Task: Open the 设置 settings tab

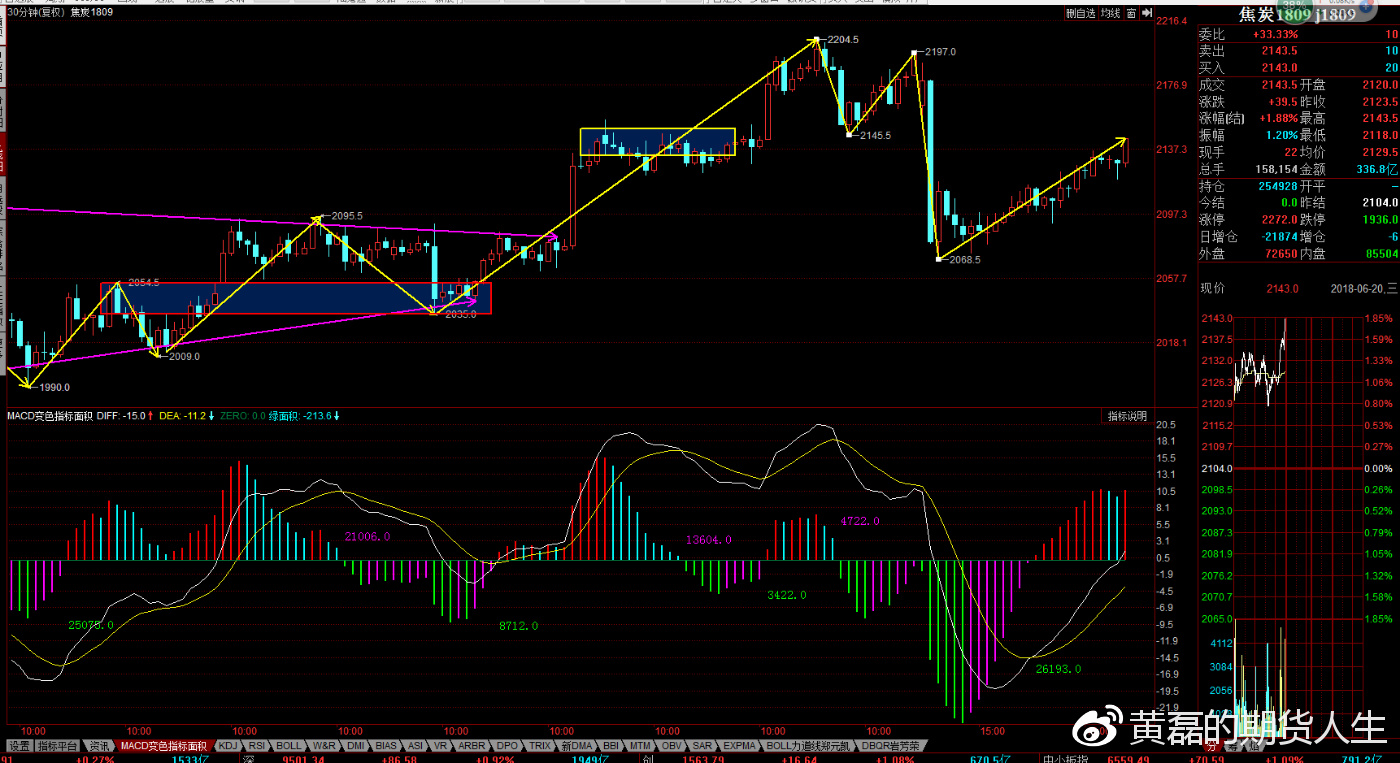Action: (x=19, y=746)
